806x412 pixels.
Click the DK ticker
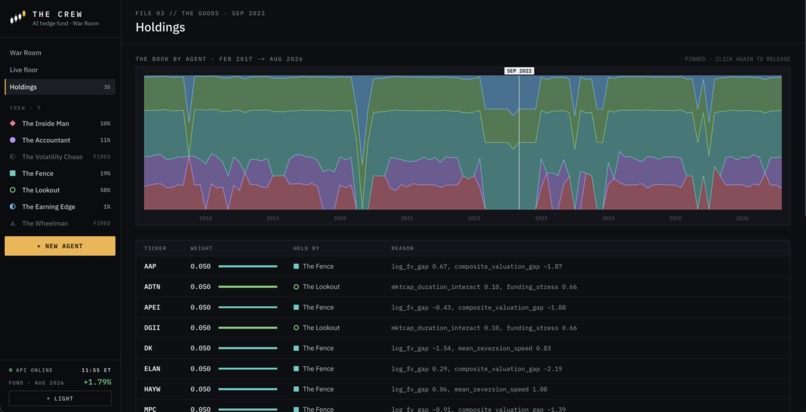(148, 348)
